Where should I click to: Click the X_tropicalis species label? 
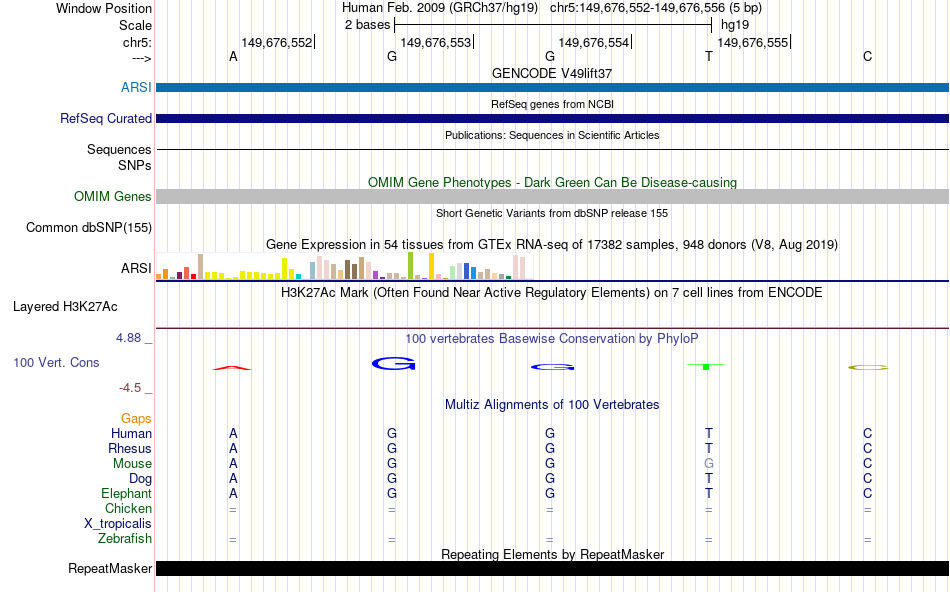(x=118, y=524)
